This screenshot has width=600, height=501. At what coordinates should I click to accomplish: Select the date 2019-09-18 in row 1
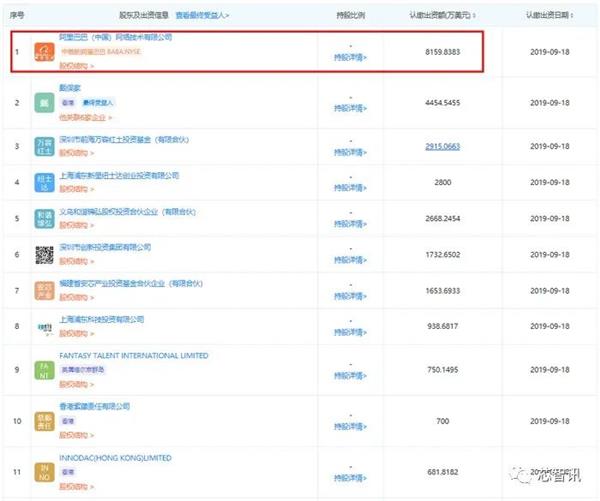pyautogui.click(x=549, y=52)
